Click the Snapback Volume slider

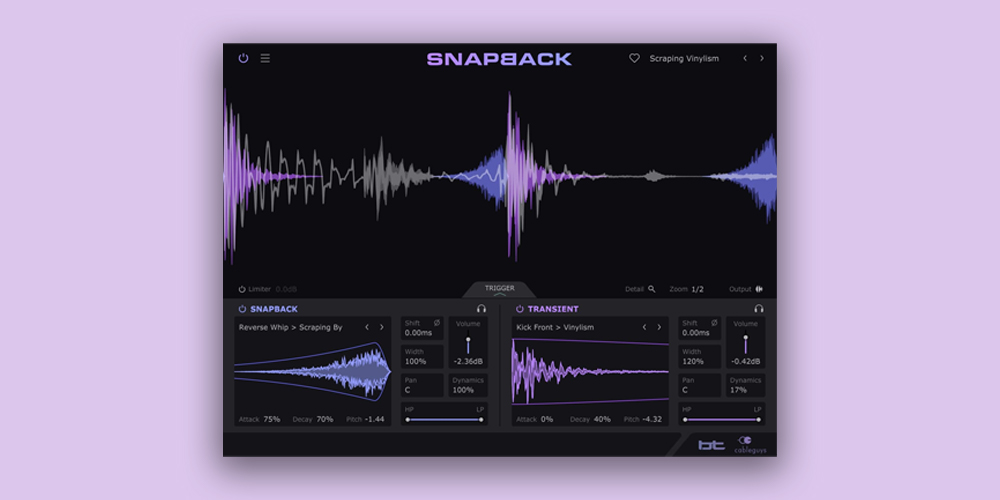tap(468, 343)
